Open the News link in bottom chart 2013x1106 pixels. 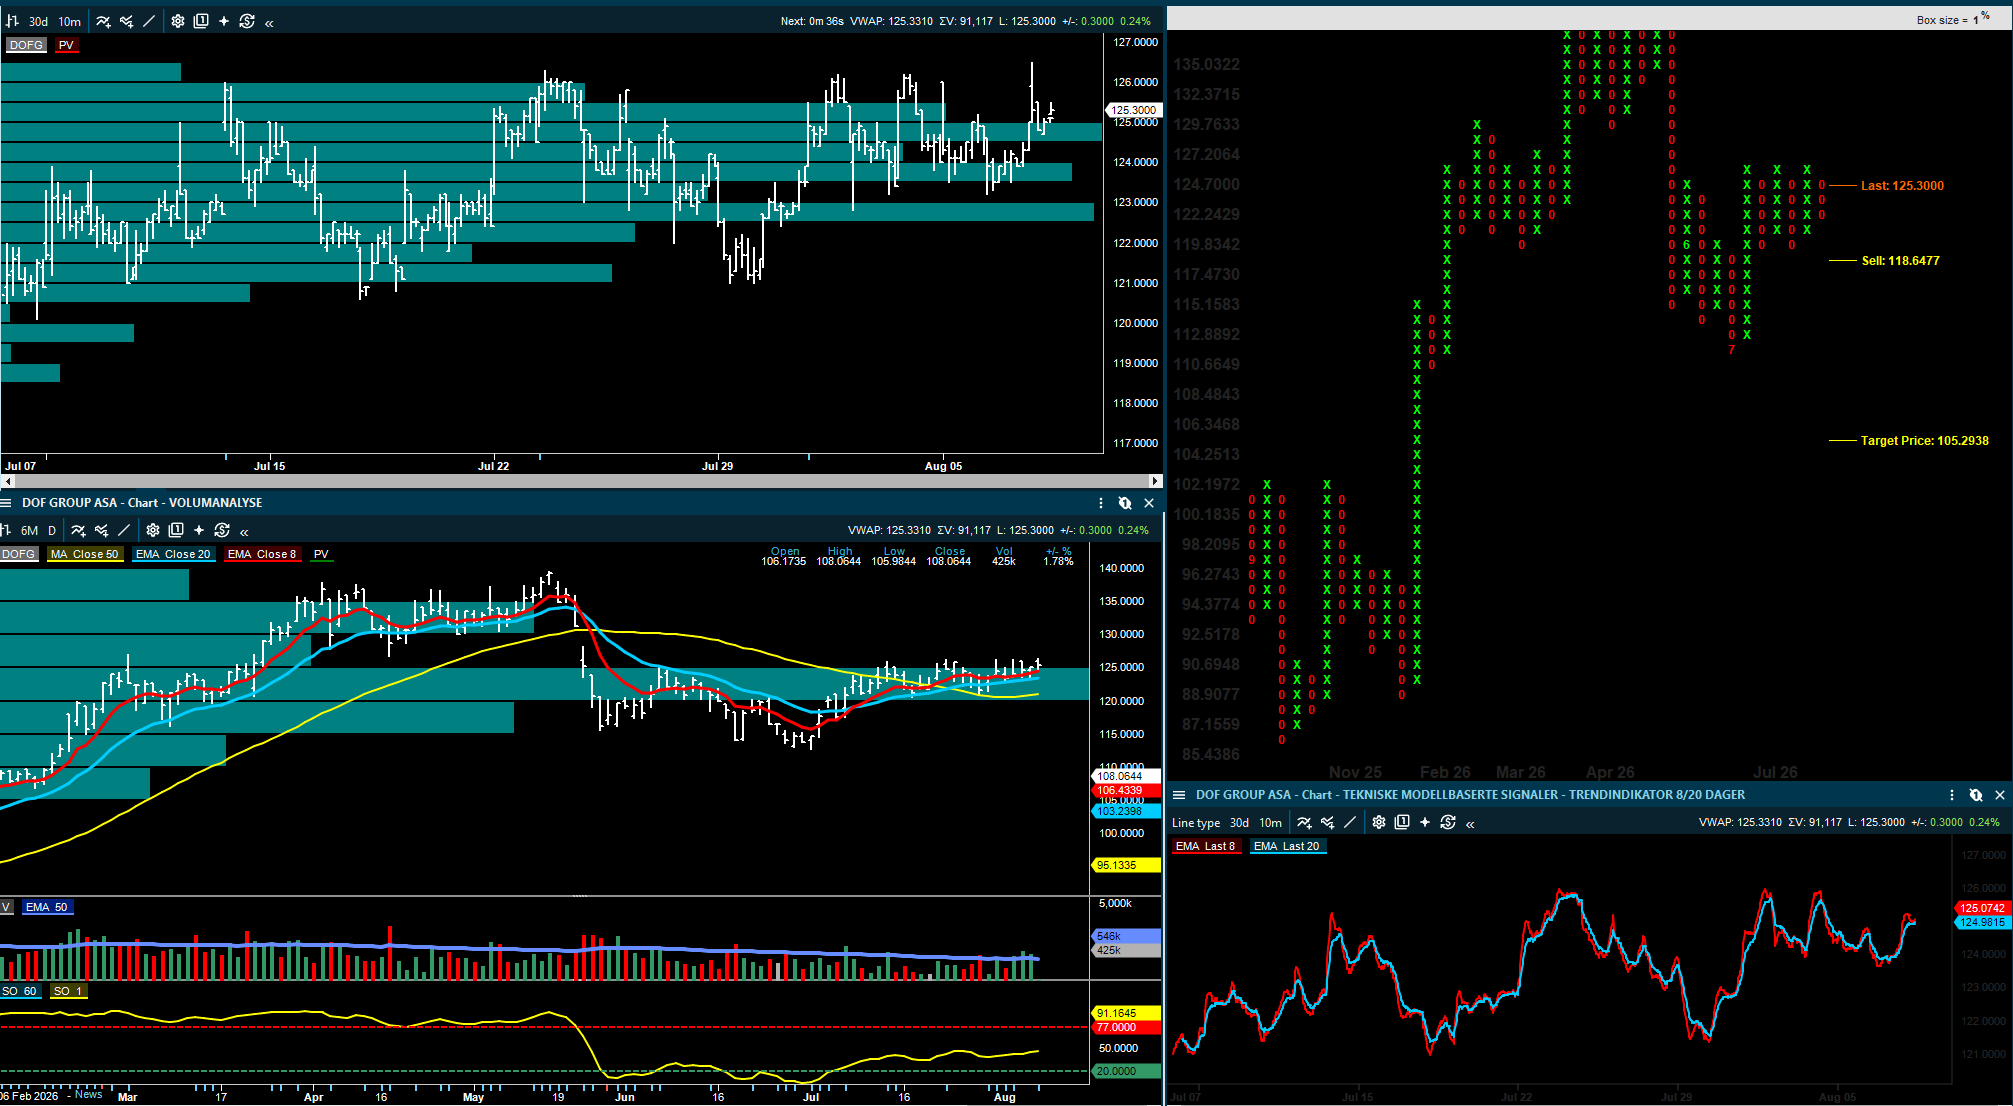(x=88, y=1094)
